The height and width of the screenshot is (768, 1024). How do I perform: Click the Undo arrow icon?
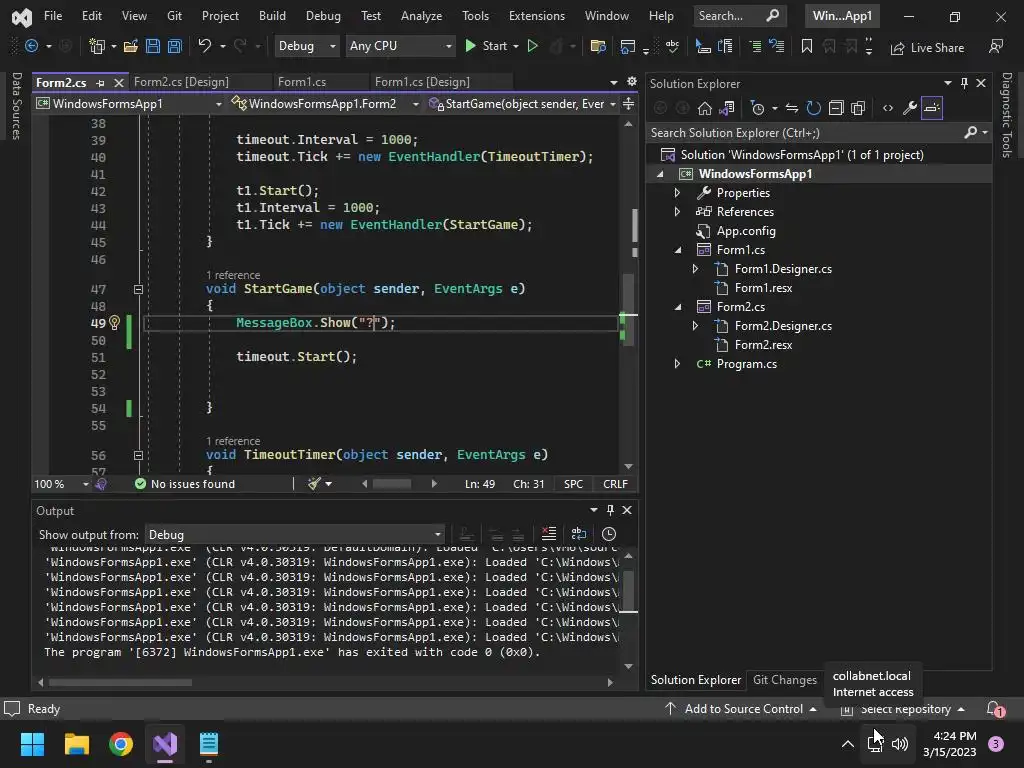tap(204, 46)
